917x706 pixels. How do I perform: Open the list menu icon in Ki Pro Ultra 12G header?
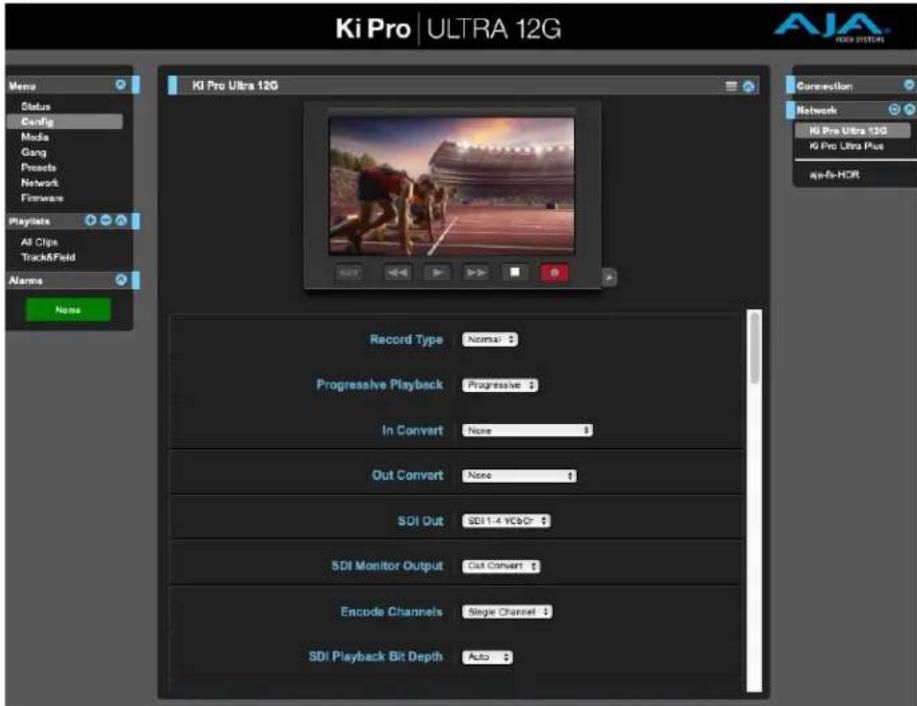pos(732,87)
